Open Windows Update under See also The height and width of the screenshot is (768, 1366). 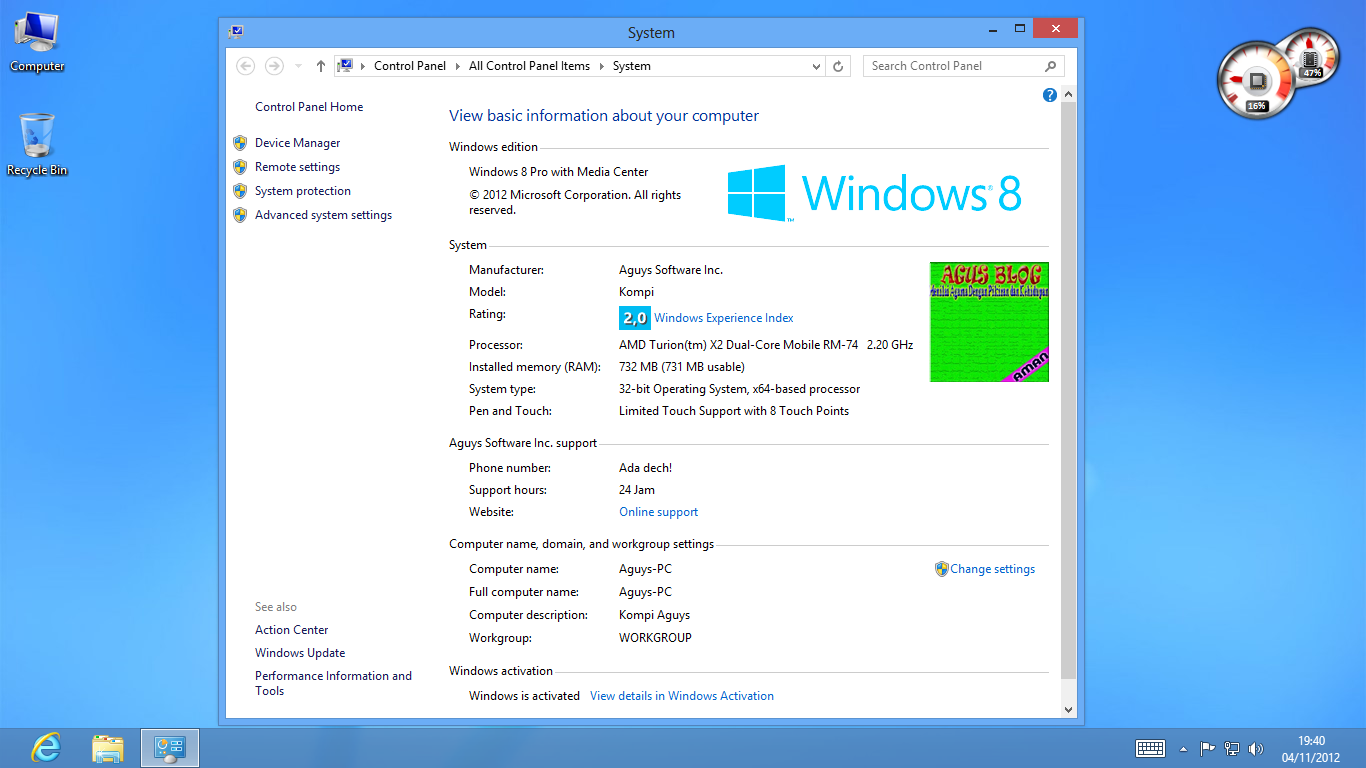[300, 653]
